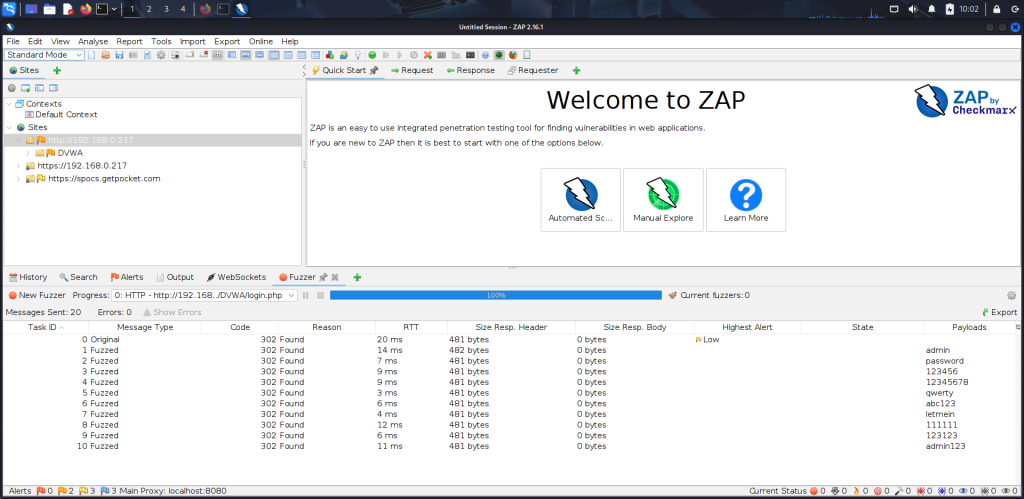The image size is (1024, 499).
Task: Open the Standard Mode dropdown
Action: pyautogui.click(x=44, y=55)
